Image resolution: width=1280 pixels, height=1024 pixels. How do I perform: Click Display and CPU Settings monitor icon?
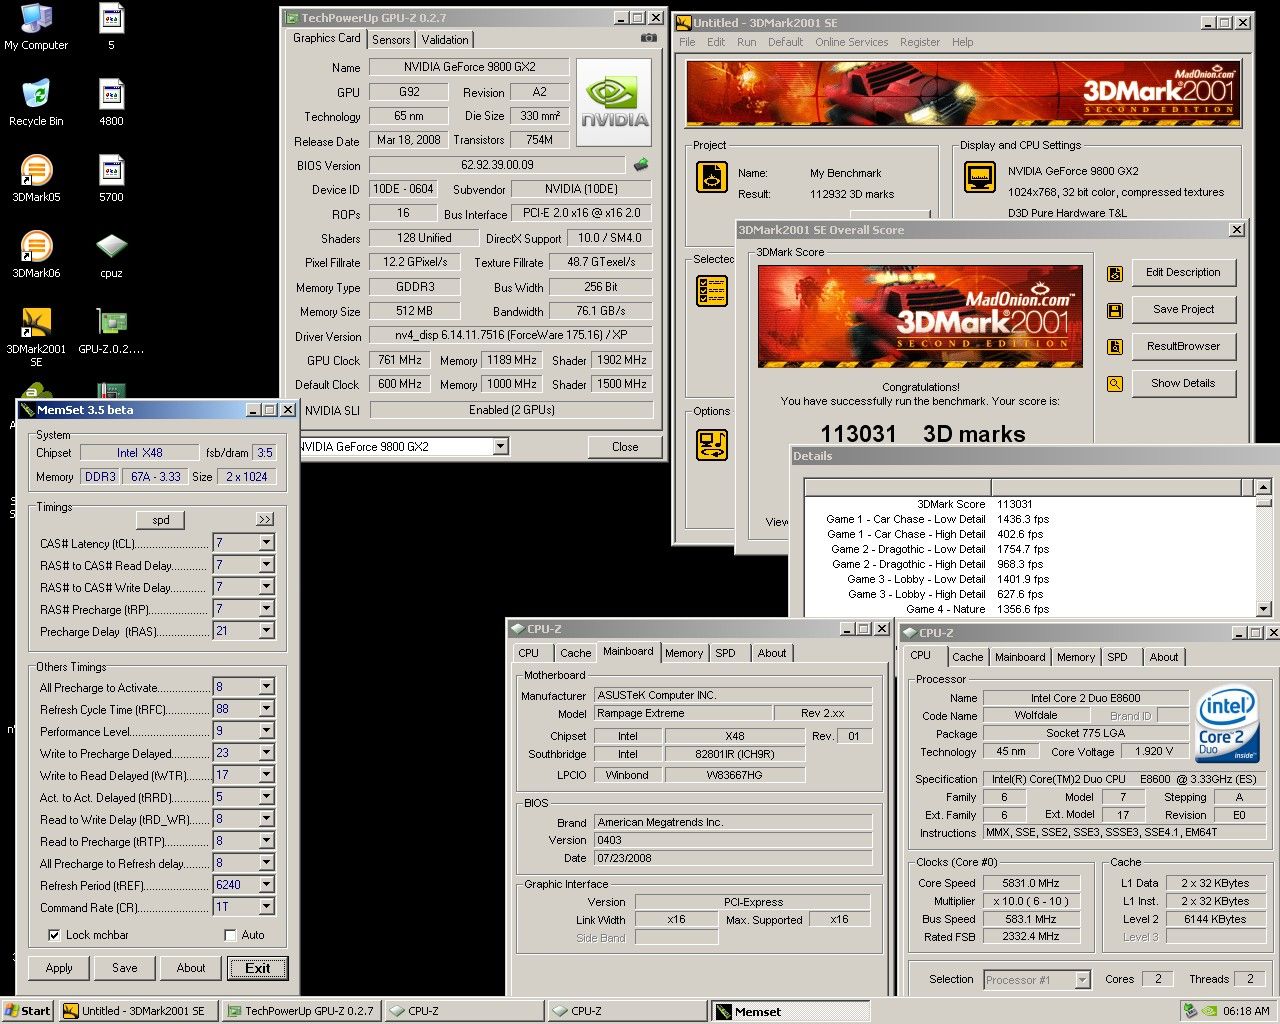(980, 177)
